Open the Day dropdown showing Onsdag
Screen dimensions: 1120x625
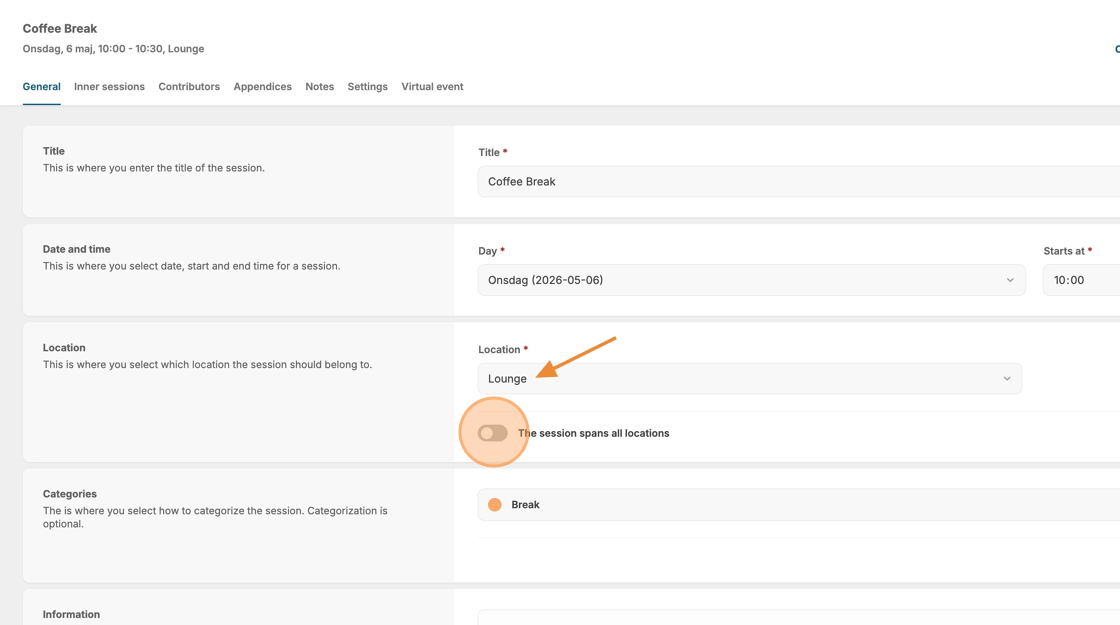point(740,280)
